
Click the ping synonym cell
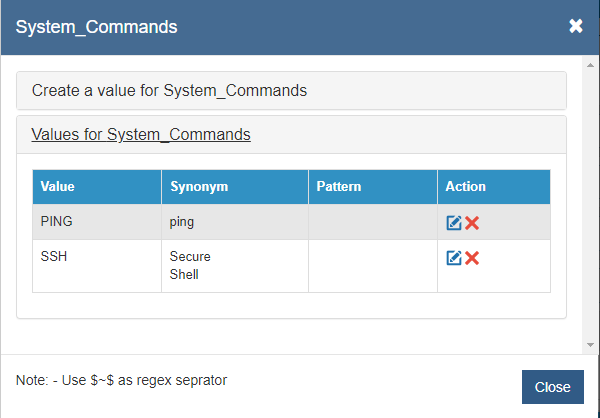pos(182,222)
